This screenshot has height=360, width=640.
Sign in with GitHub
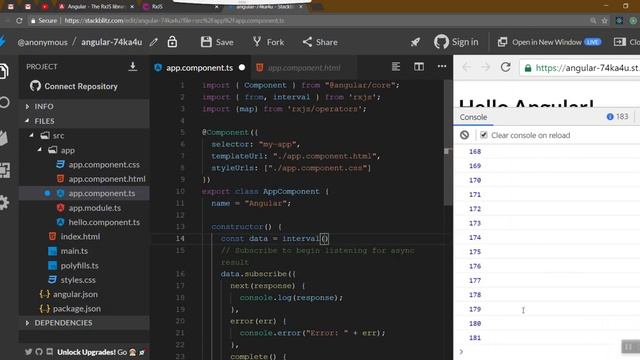coord(456,42)
